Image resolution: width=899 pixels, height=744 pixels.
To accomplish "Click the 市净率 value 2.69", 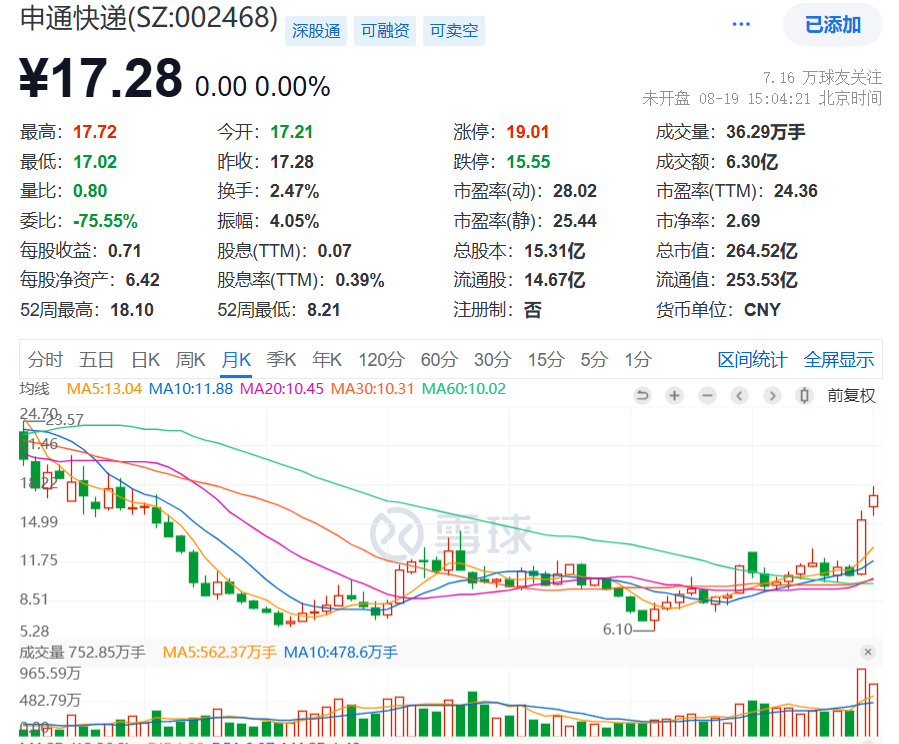I will [743, 221].
